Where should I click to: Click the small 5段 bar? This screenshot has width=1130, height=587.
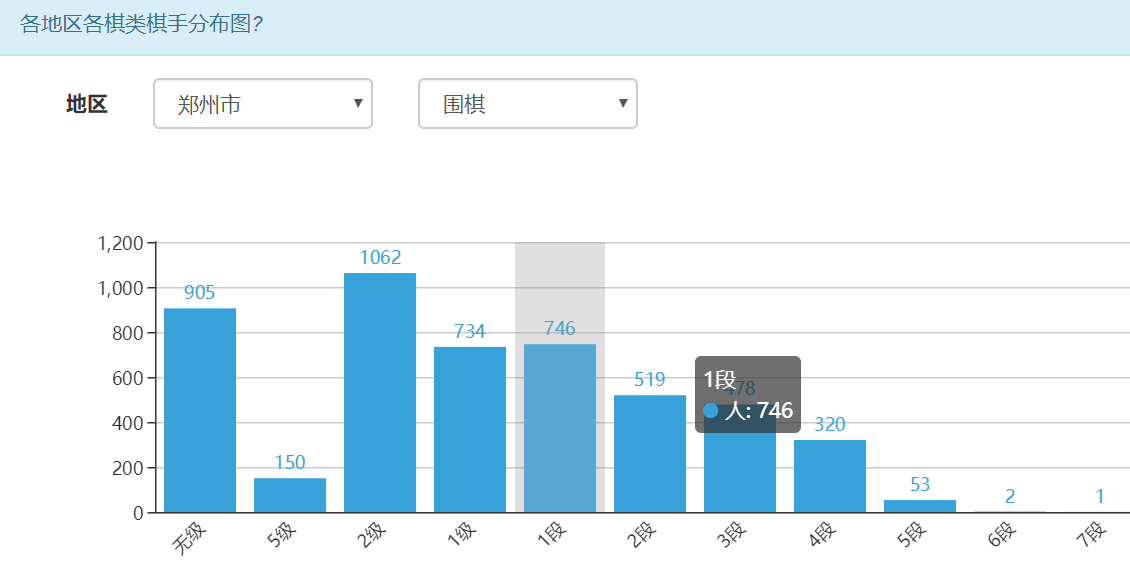[920, 506]
